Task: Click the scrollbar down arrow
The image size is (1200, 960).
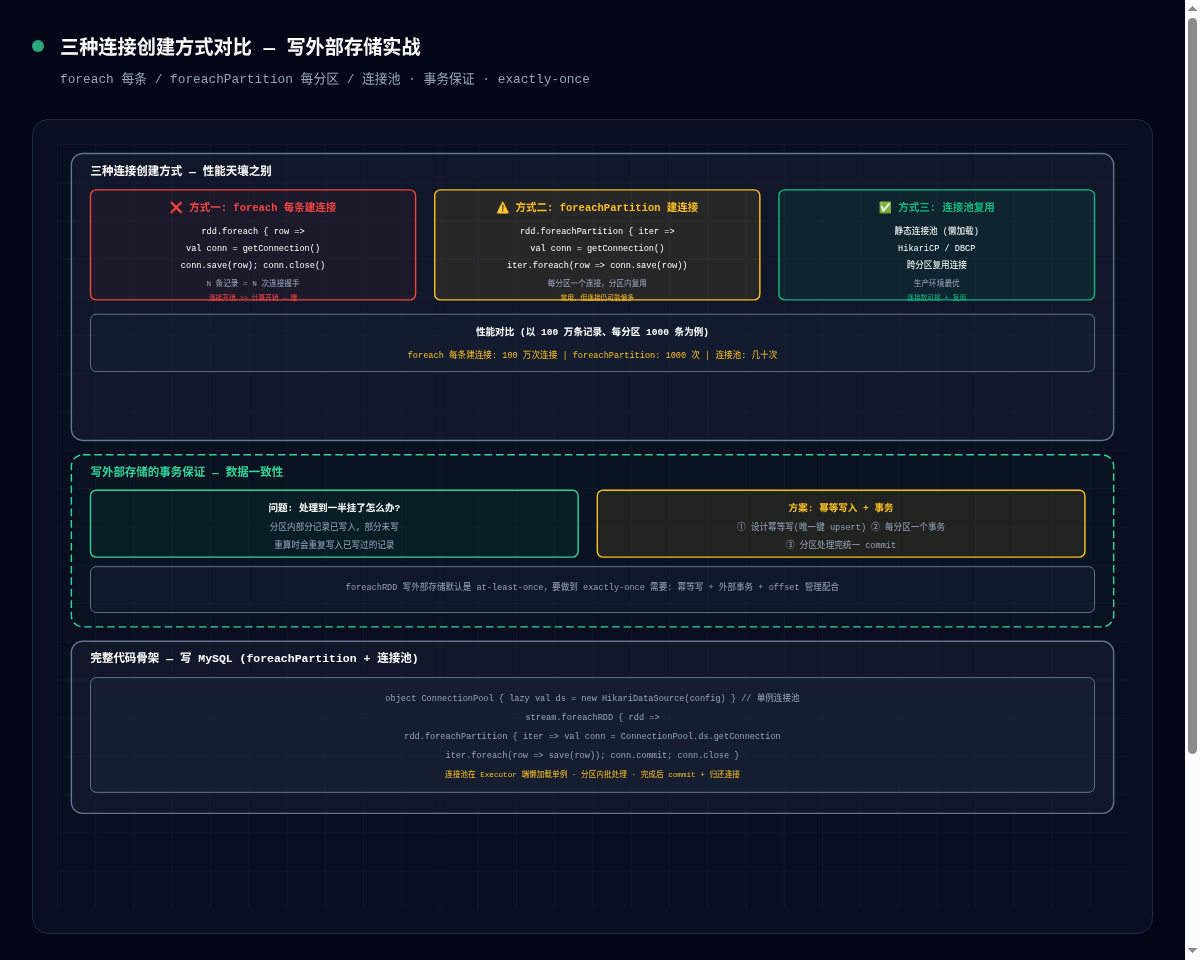Action: [1192, 950]
